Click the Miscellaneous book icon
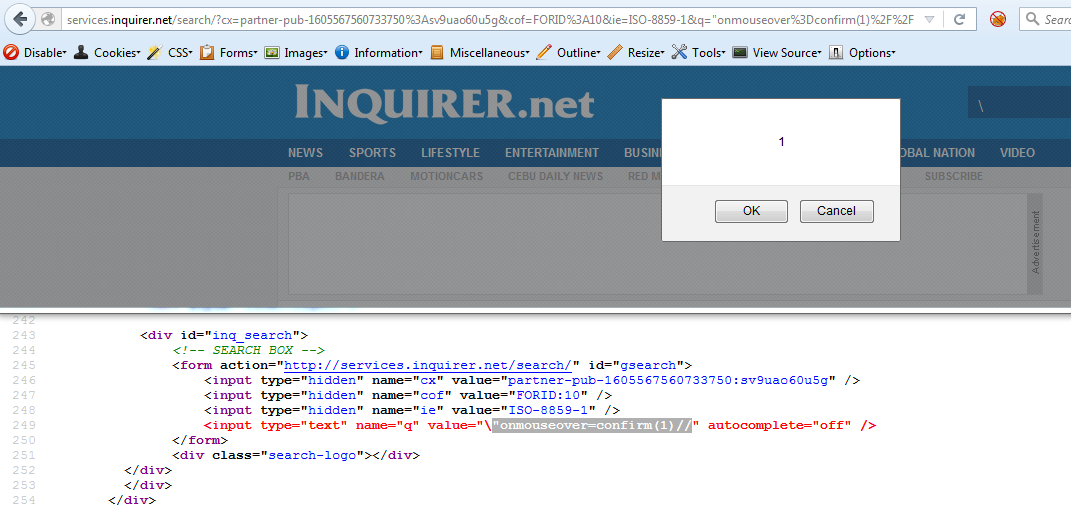1071x509 pixels. point(437,53)
